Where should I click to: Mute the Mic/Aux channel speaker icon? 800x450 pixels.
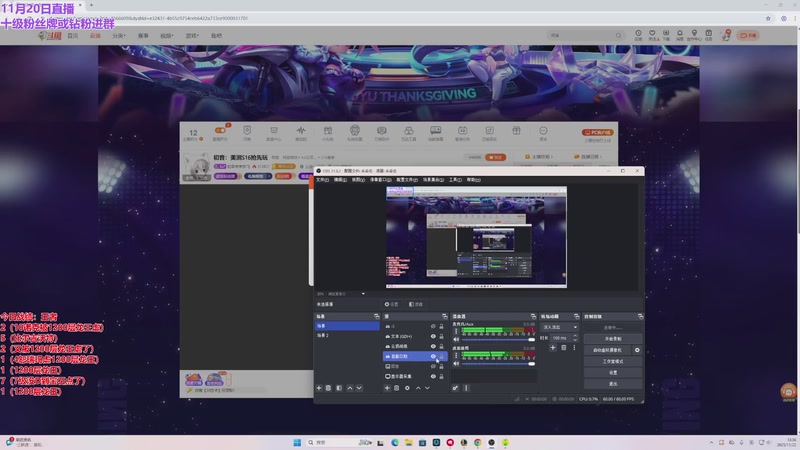[x=456, y=339]
